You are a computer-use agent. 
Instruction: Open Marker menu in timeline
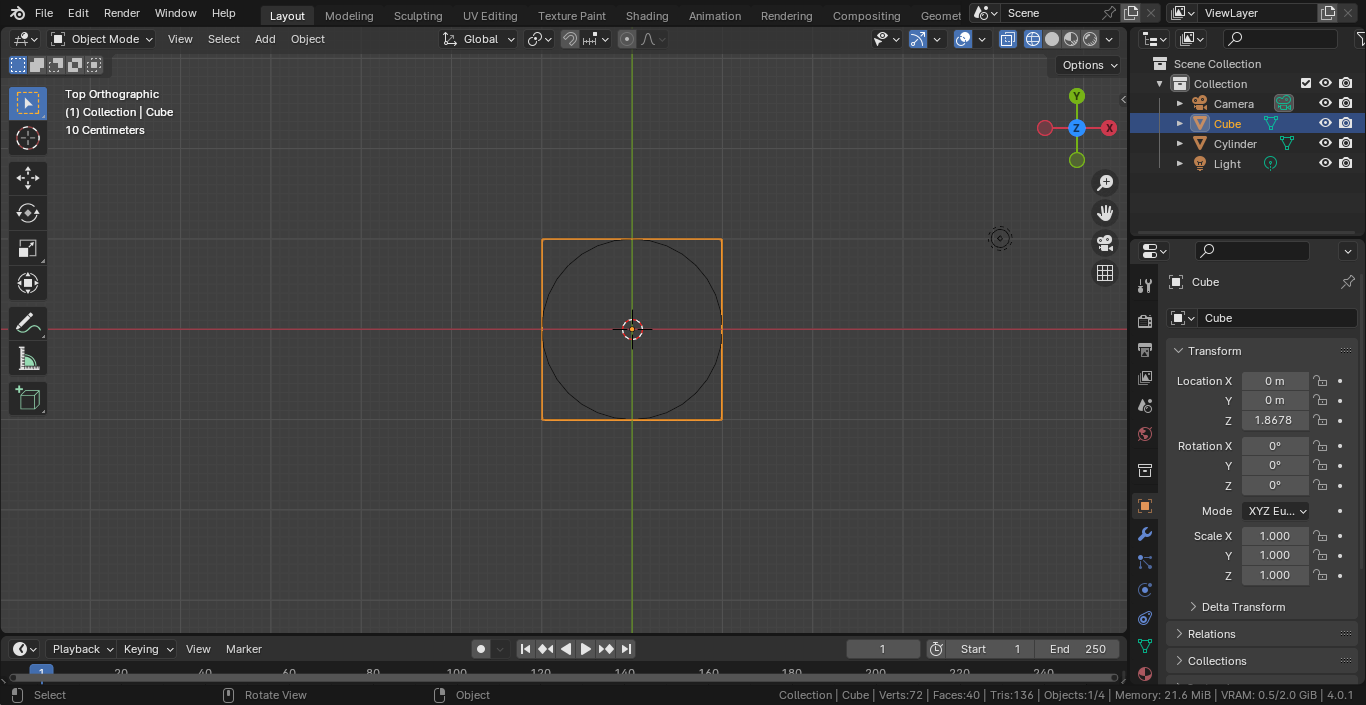pyautogui.click(x=244, y=649)
